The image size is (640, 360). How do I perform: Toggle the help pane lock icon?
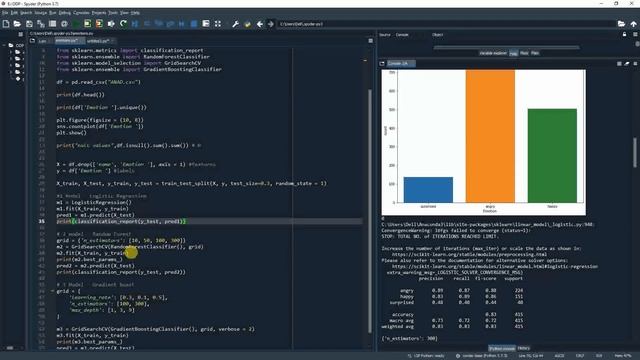pyautogui.click(x=624, y=35)
